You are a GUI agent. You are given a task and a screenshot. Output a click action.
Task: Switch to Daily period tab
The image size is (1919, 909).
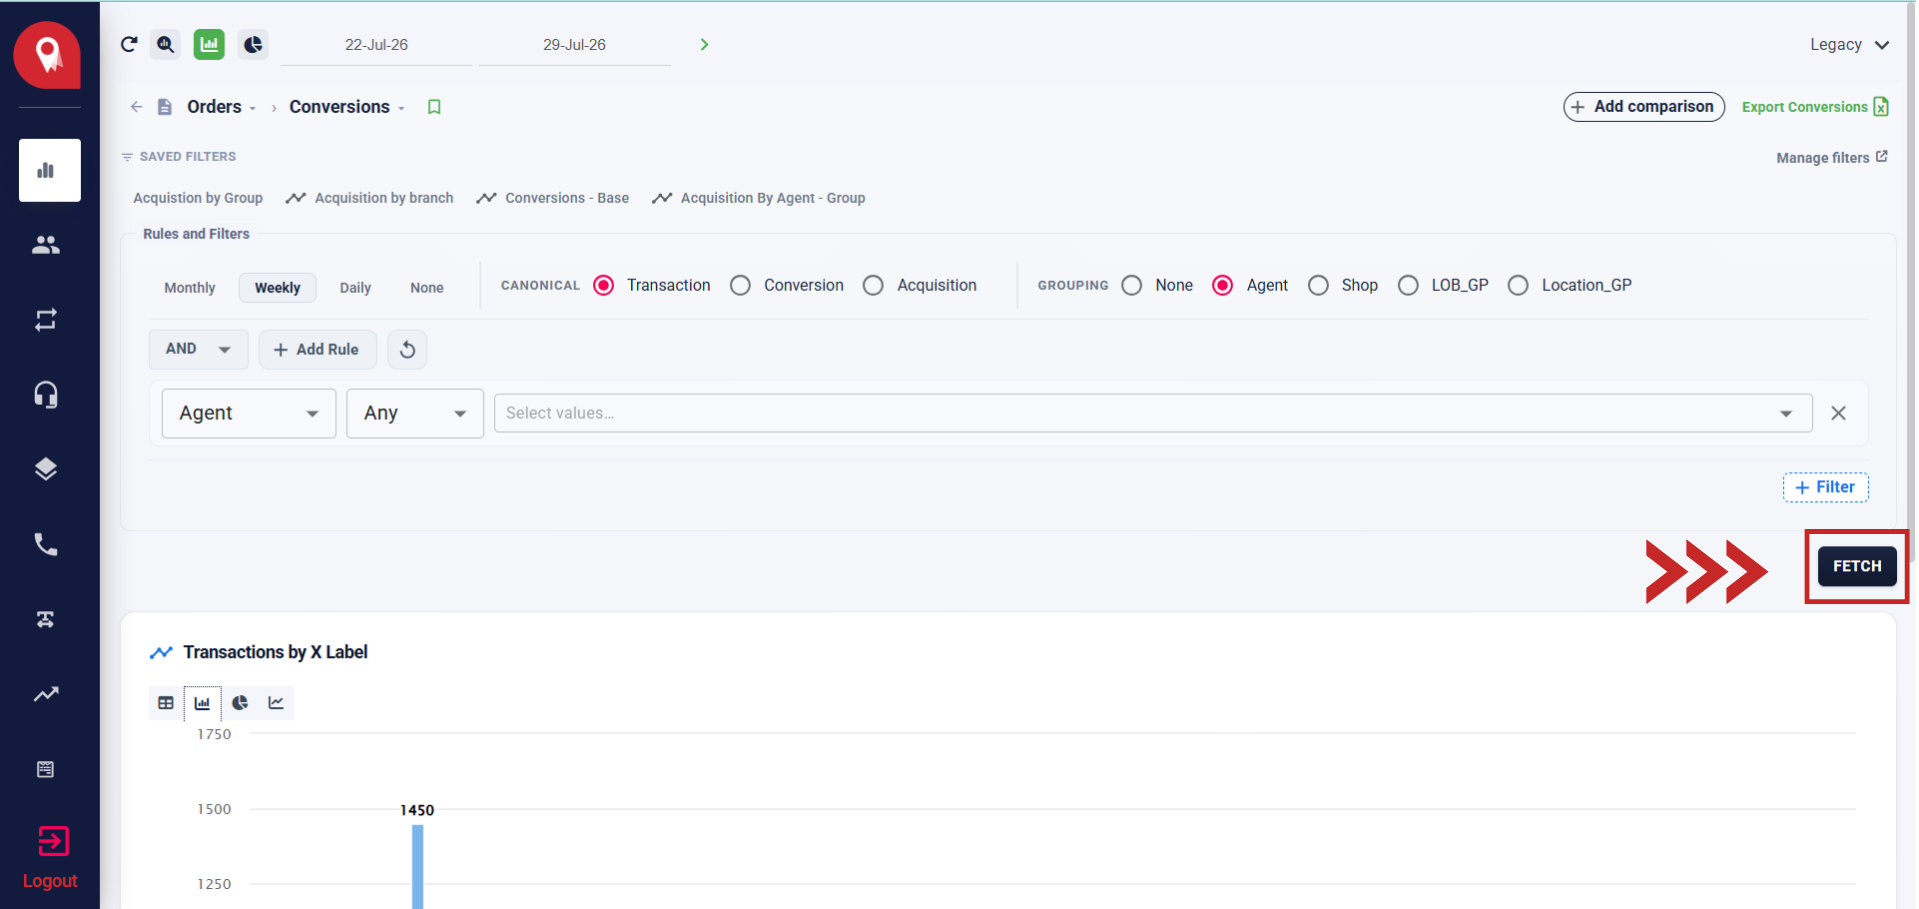coord(355,287)
